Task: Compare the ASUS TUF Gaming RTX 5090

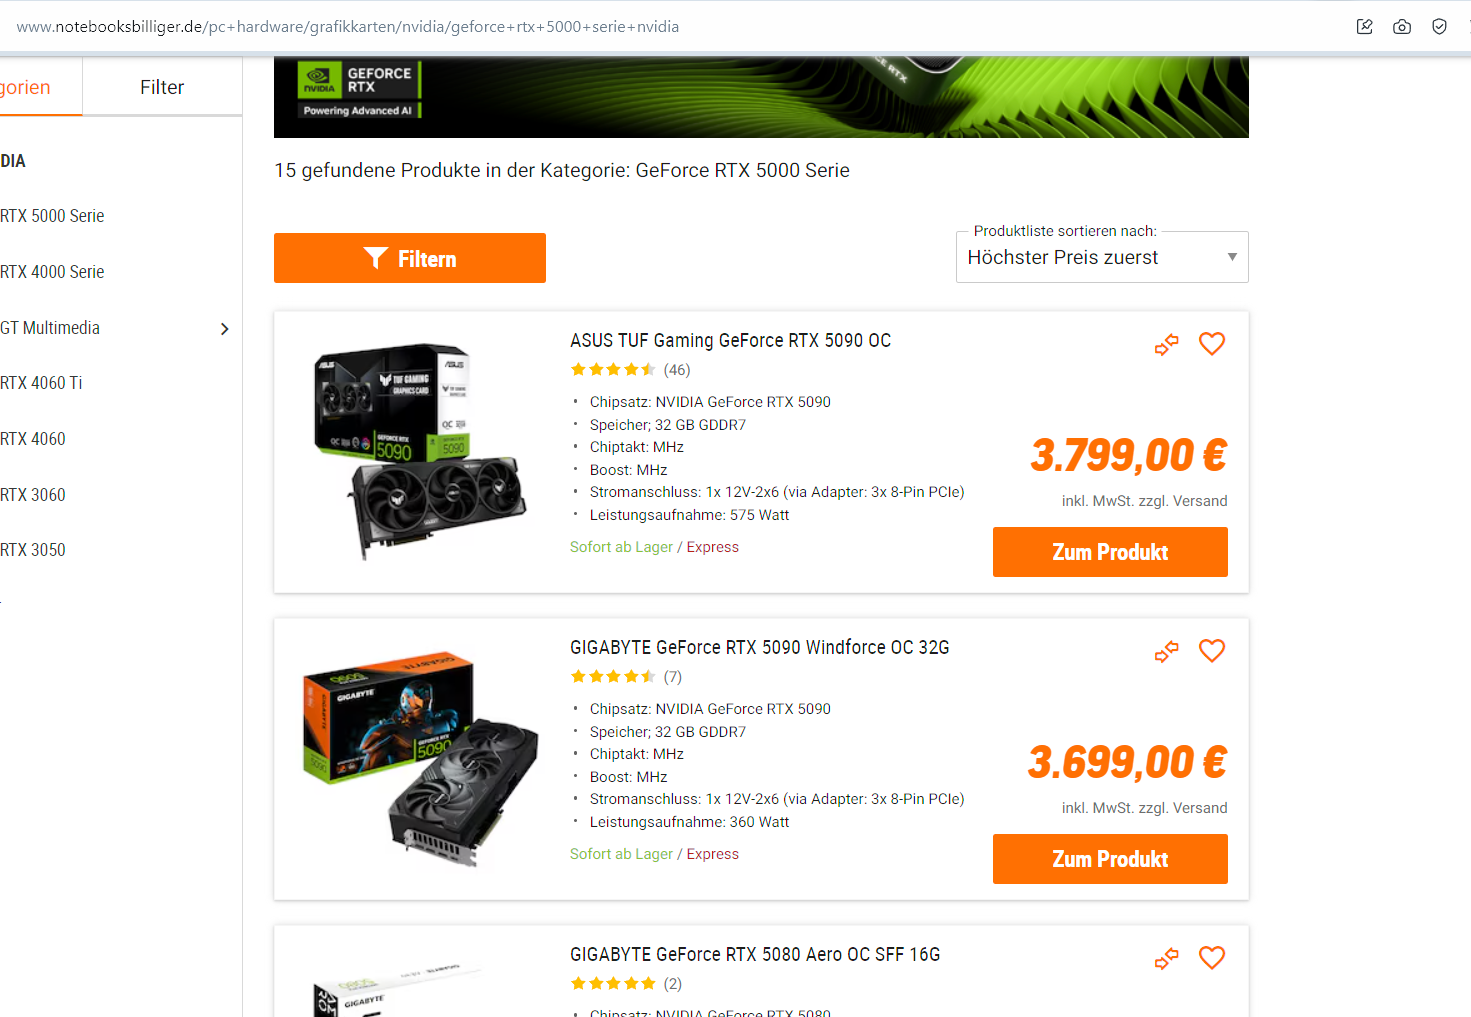Action: coord(1167,345)
